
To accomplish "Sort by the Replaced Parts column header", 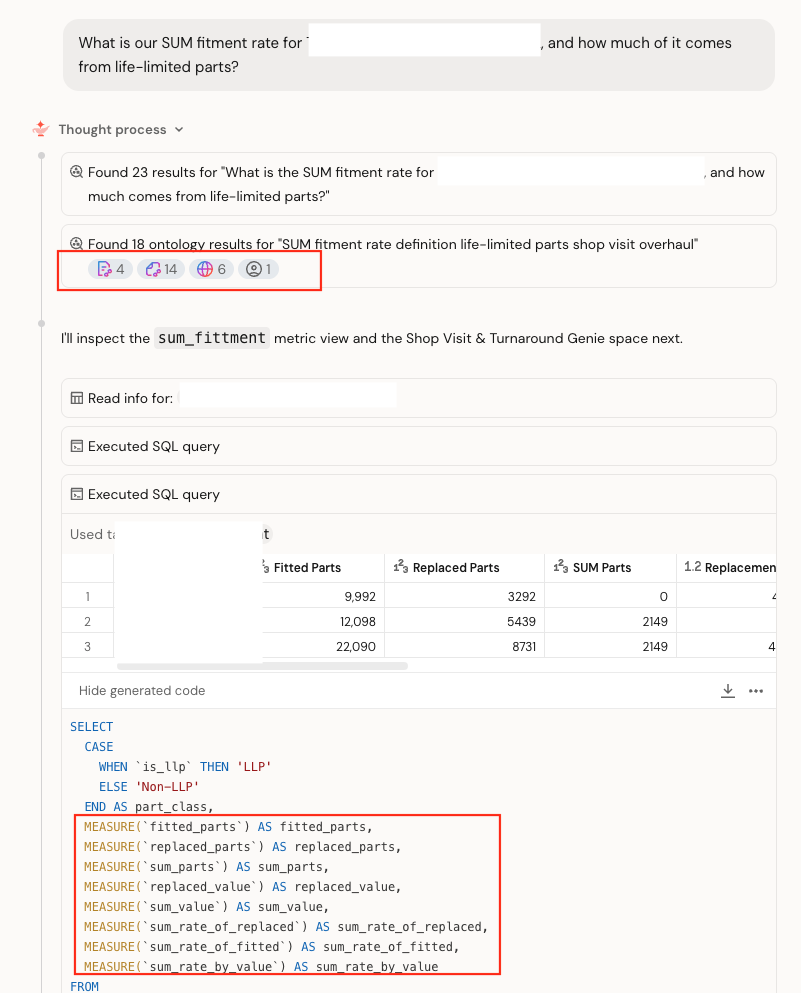I will click(464, 567).
